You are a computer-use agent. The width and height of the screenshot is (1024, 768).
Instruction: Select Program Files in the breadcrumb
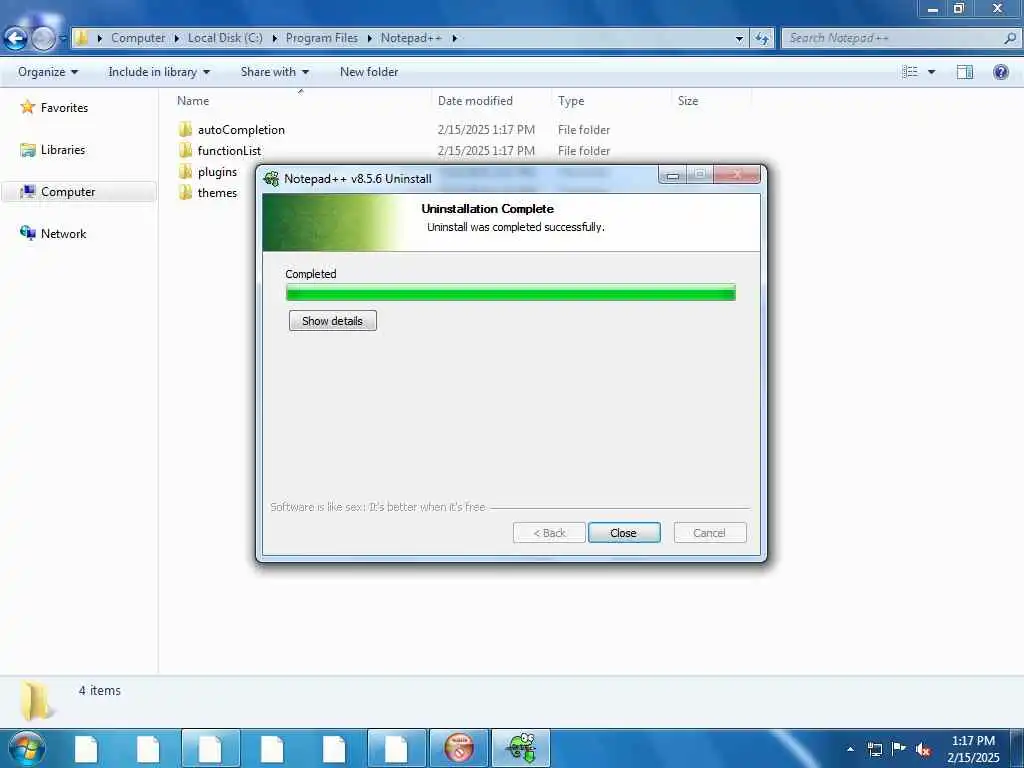[321, 38]
